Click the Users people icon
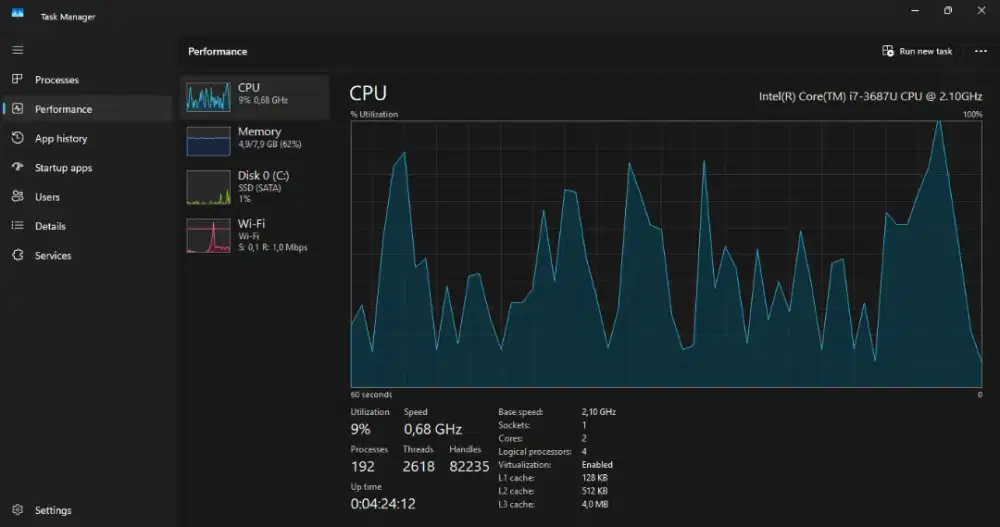The image size is (1000, 527). pos(17,197)
